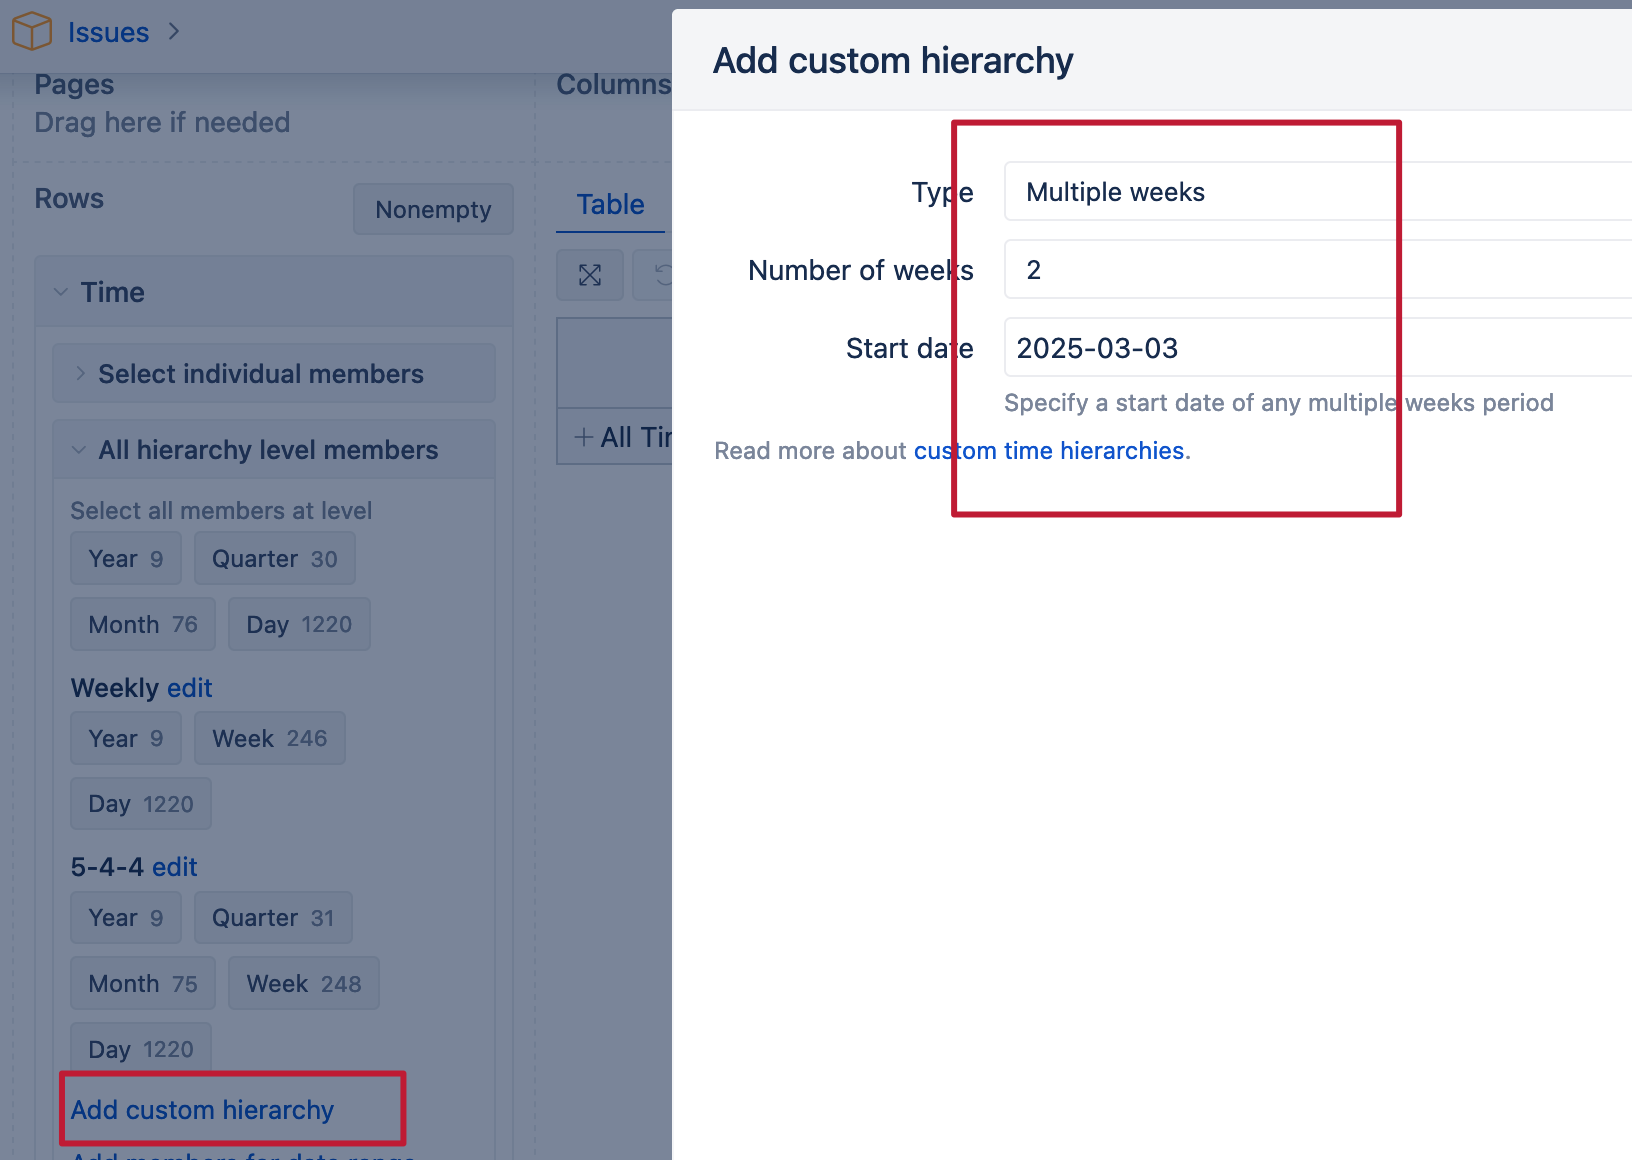Image resolution: width=1632 pixels, height=1160 pixels.
Task: Toggle the Nonempty rows button
Action: 433,209
